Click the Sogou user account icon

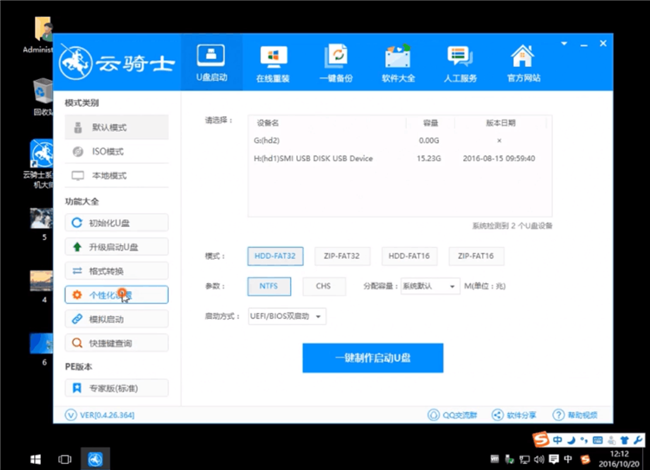(x=611, y=441)
